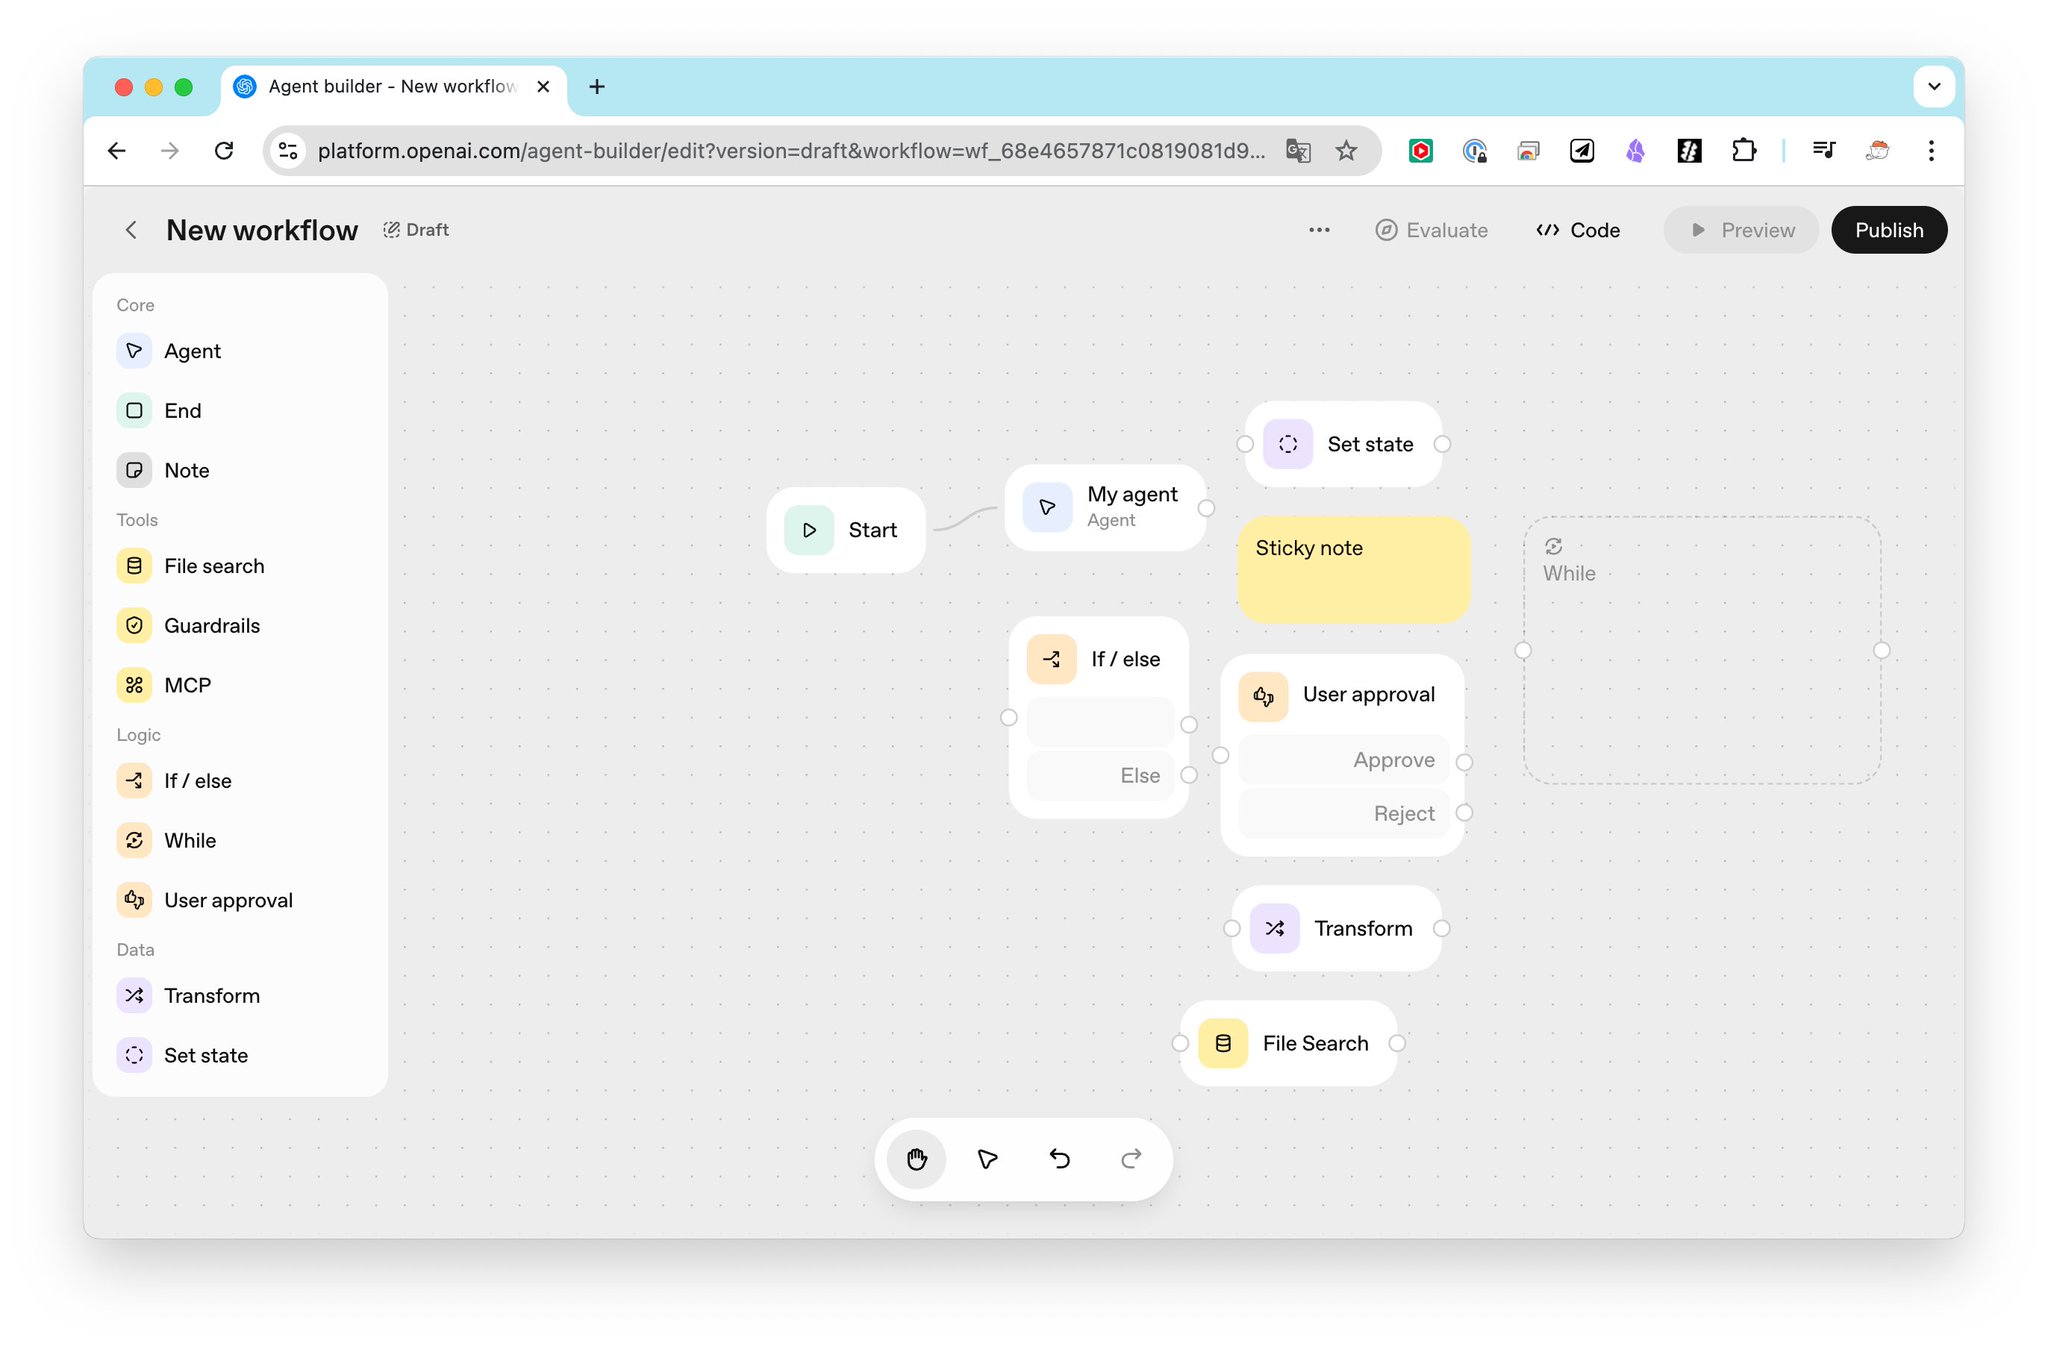Expand the browser tab list chevron
This screenshot has height=1349, width=2048.
(x=1933, y=87)
